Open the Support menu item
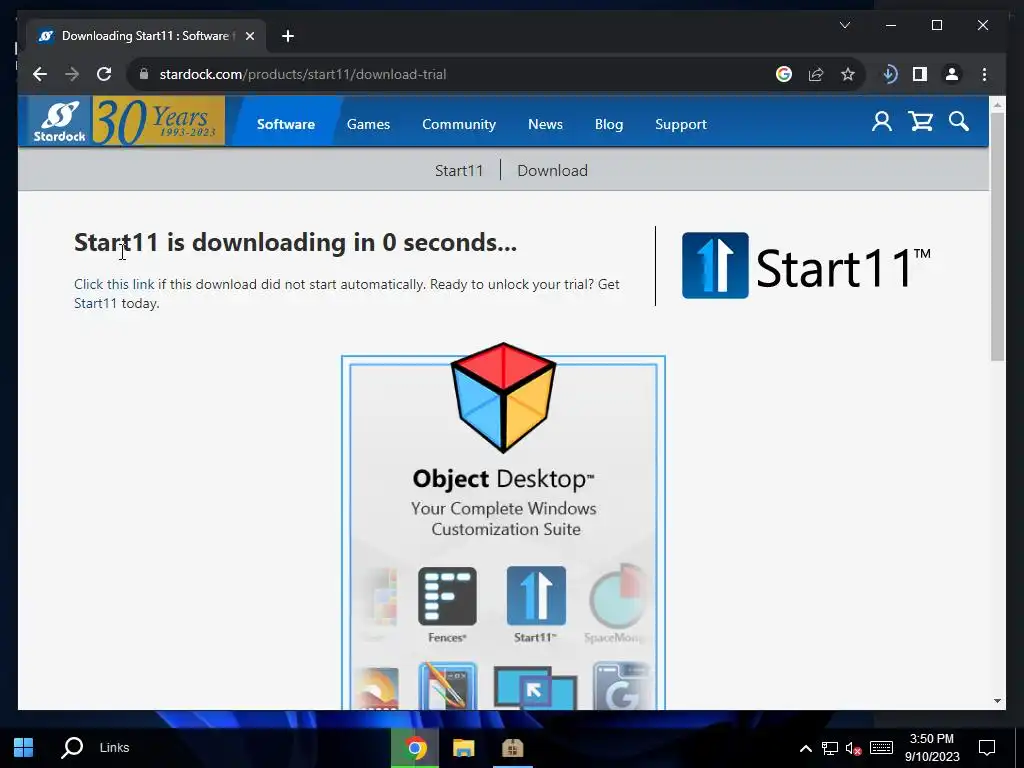Screen dimensions: 1024x768 [680, 124]
